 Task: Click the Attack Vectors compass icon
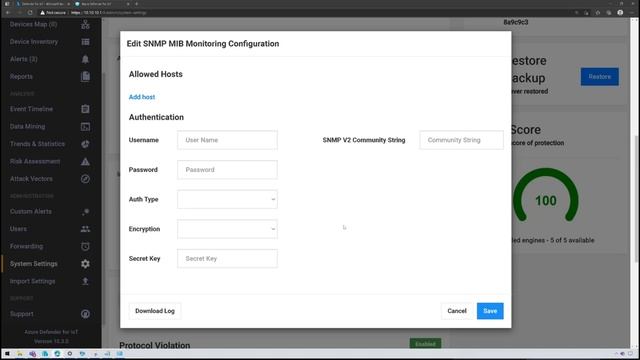[85, 179]
